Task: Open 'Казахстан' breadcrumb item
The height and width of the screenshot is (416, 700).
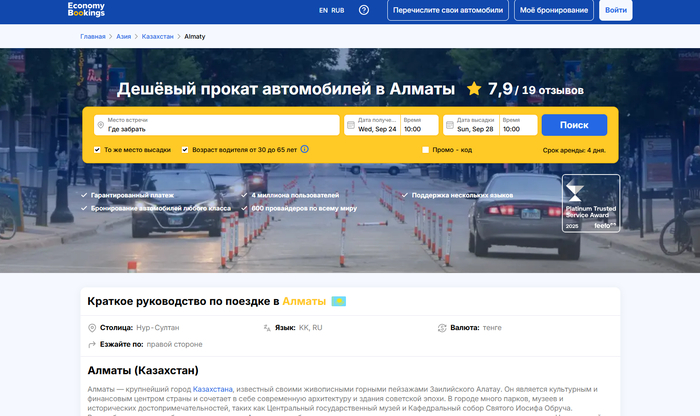Action: [x=157, y=36]
